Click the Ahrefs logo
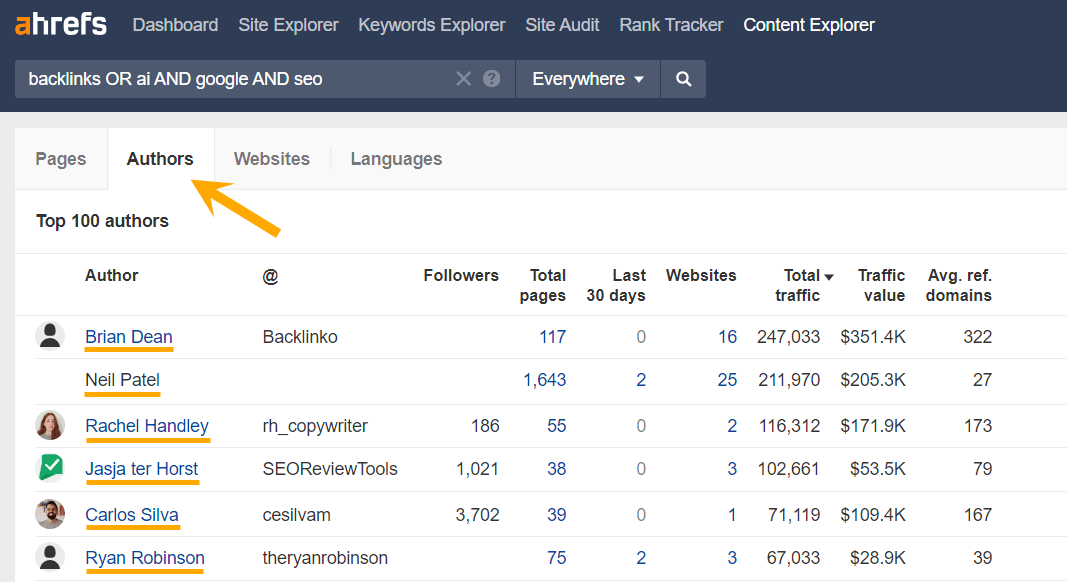1067x583 pixels. [60, 24]
